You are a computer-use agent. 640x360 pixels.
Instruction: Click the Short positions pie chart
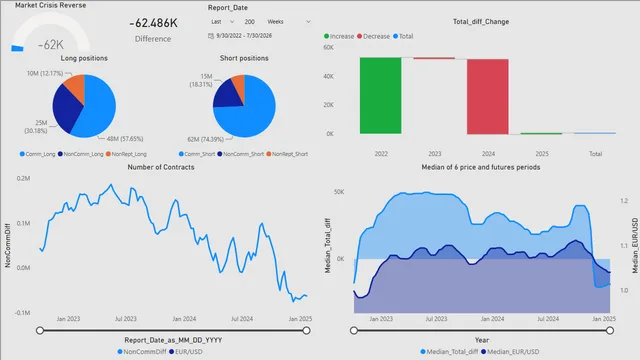(244, 106)
